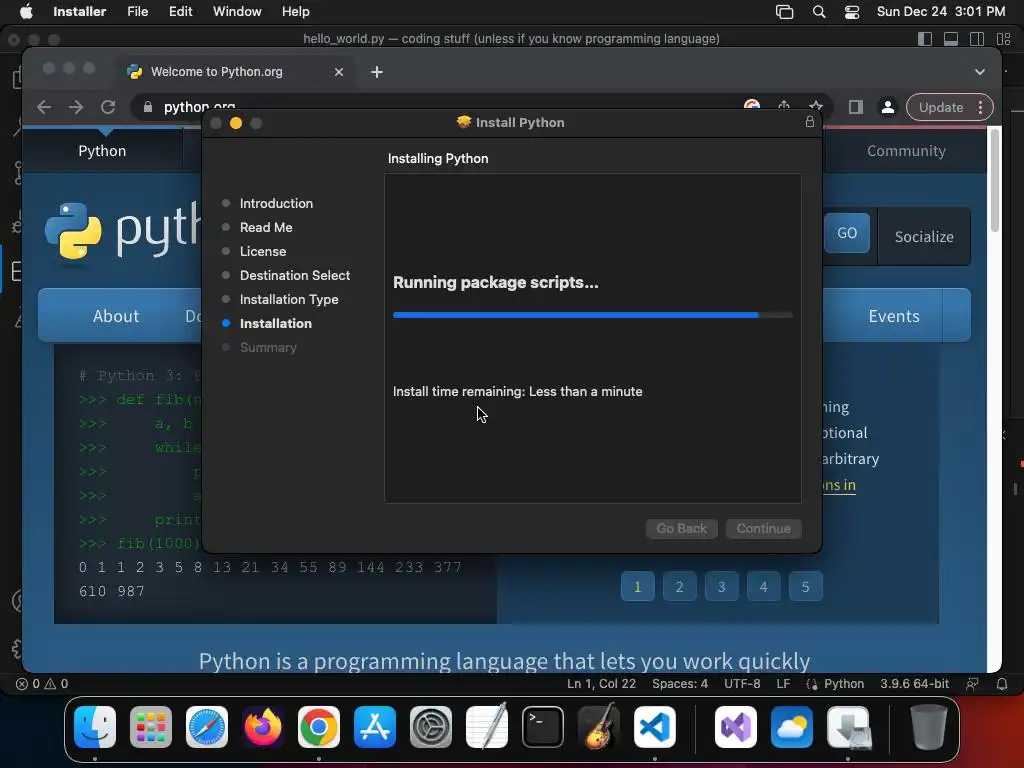The height and width of the screenshot is (768, 1024).
Task: Launch Firefox from the dock
Action: (x=263, y=727)
